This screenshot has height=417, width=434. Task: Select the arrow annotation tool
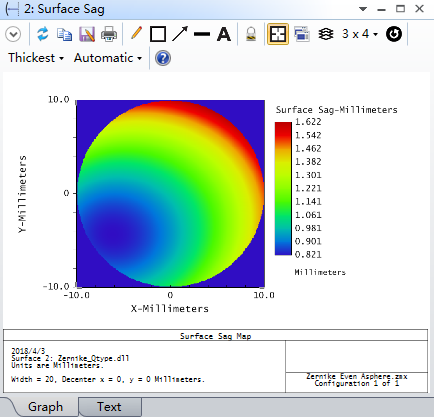pyautogui.click(x=180, y=34)
